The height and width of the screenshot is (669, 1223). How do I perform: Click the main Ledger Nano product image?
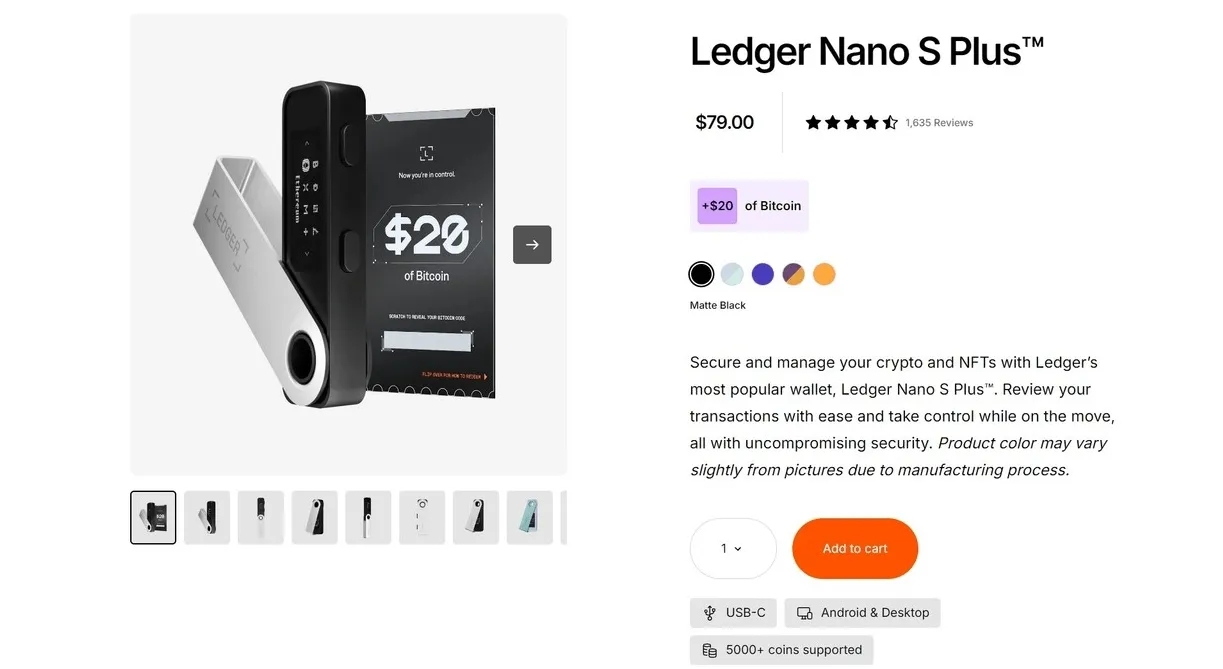[x=348, y=244]
